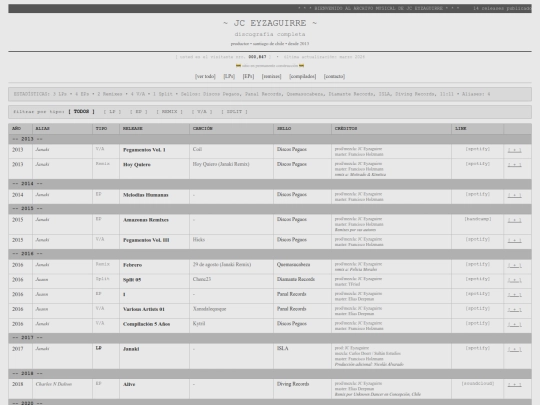This screenshot has width=540, height=405.
Task: Expand details for Amazonas Remixes row
Action: (x=514, y=220)
